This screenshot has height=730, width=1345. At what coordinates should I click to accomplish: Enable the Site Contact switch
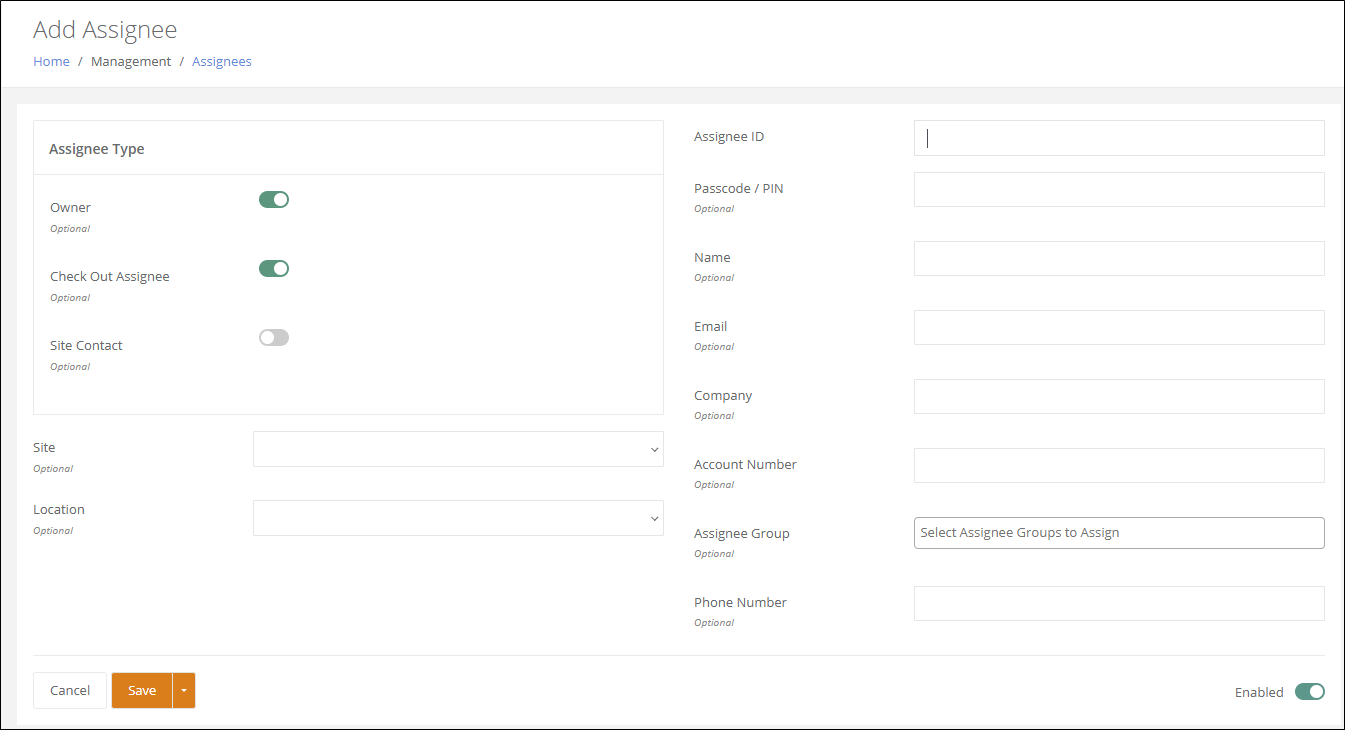pyautogui.click(x=274, y=337)
